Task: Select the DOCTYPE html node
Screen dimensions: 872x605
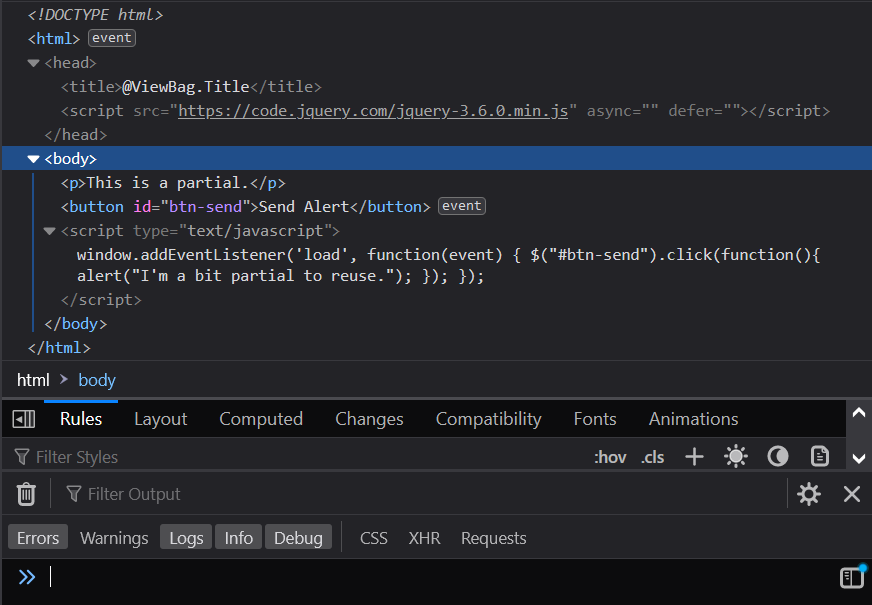Action: (x=95, y=14)
